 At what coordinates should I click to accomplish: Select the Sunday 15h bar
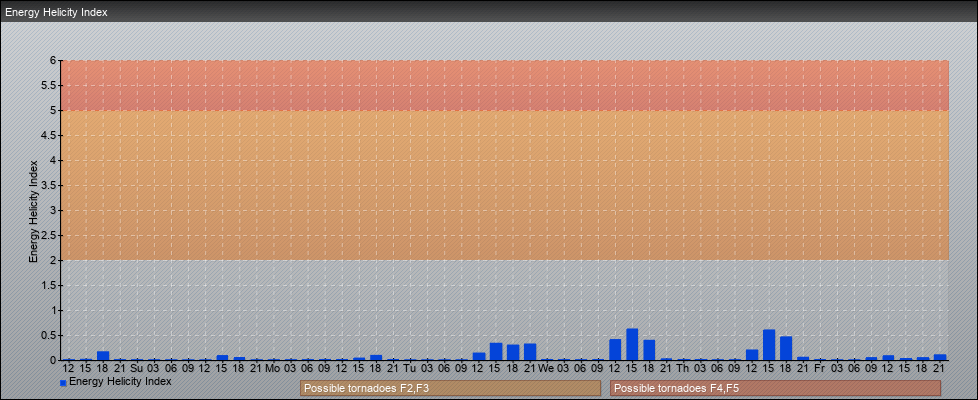click(223, 358)
